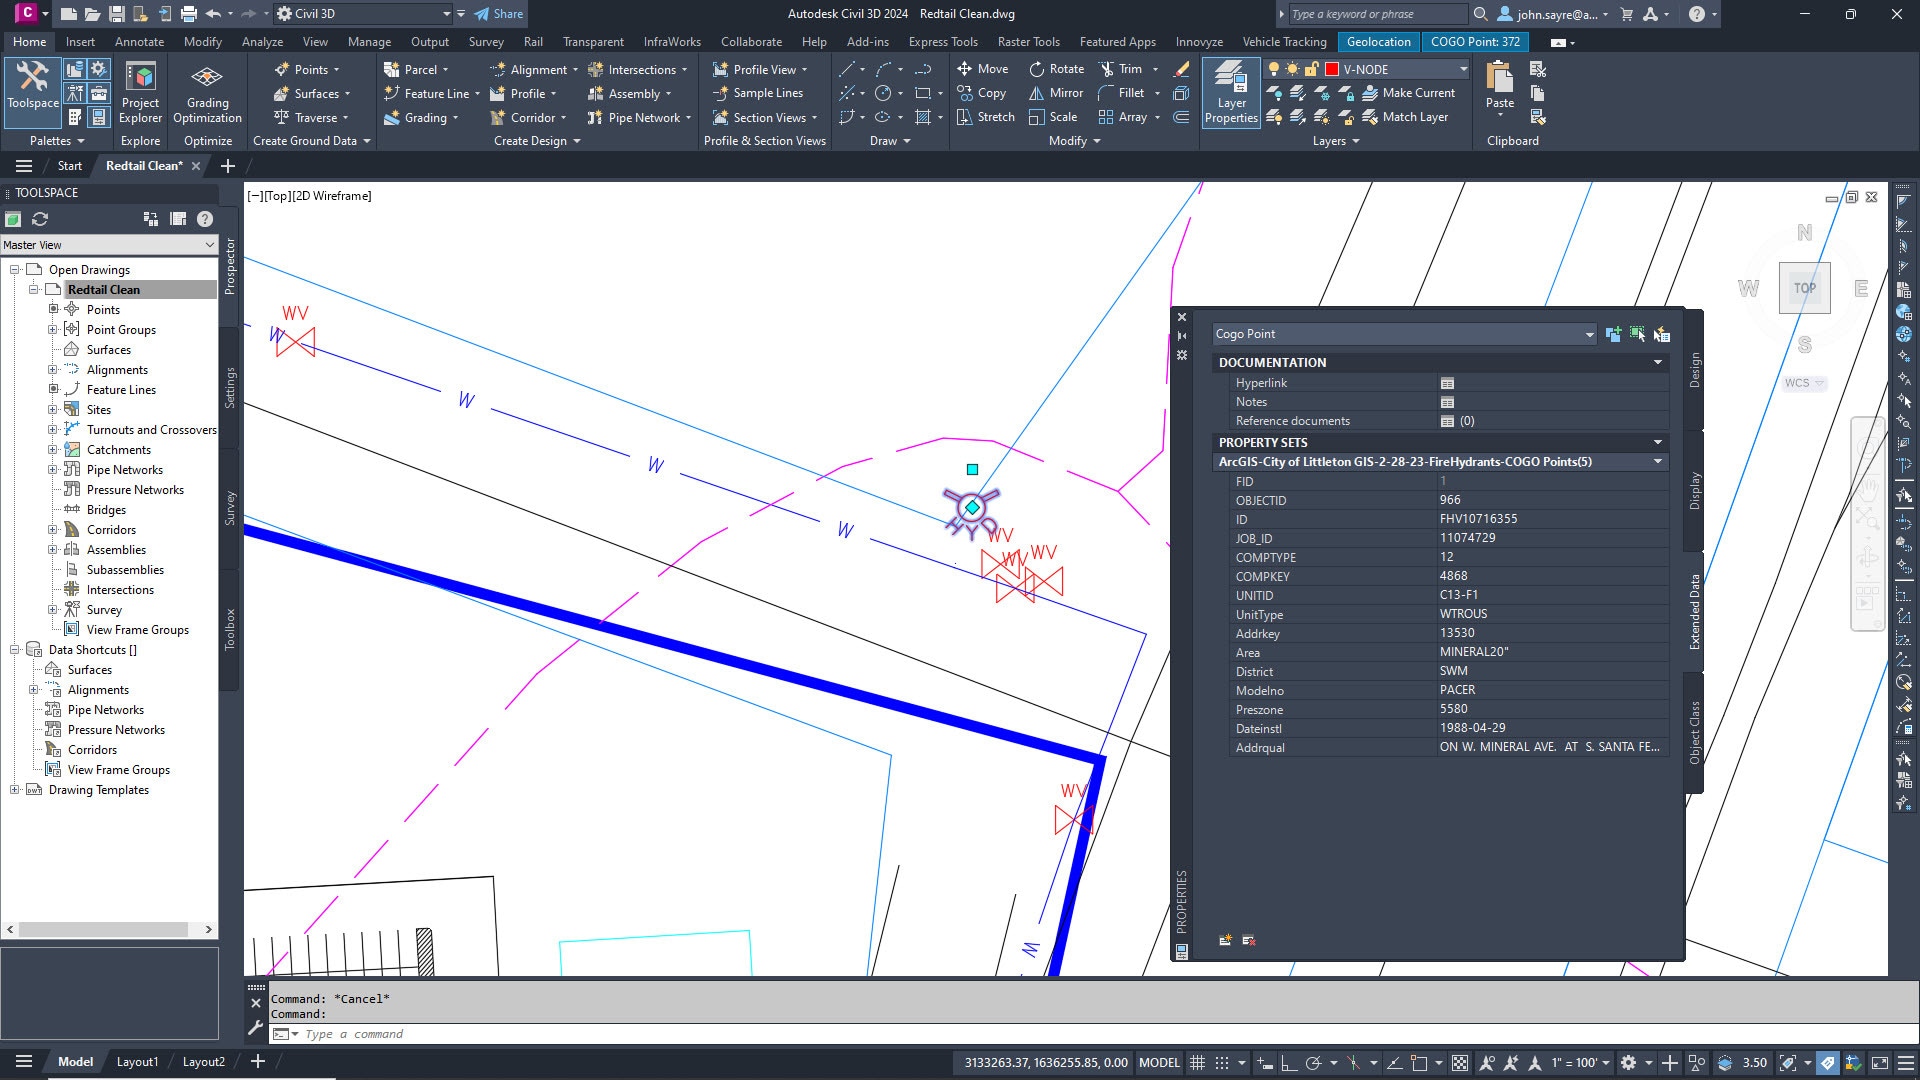Click the TOP face of ViewCube

(1804, 288)
